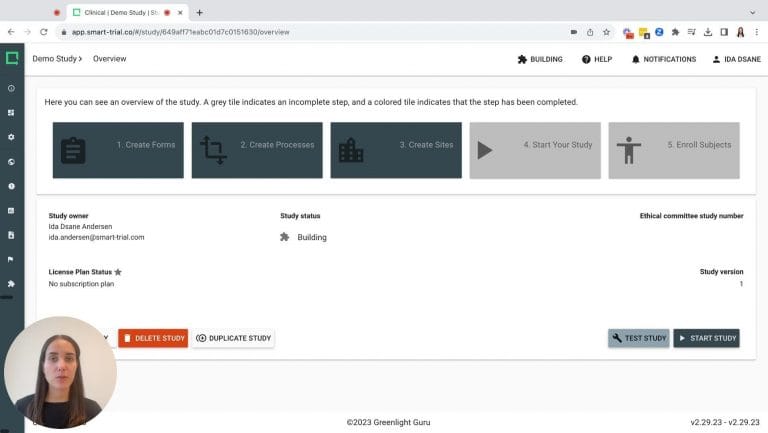
Task: Click Demo Study in the breadcrumb
Action: (55, 59)
